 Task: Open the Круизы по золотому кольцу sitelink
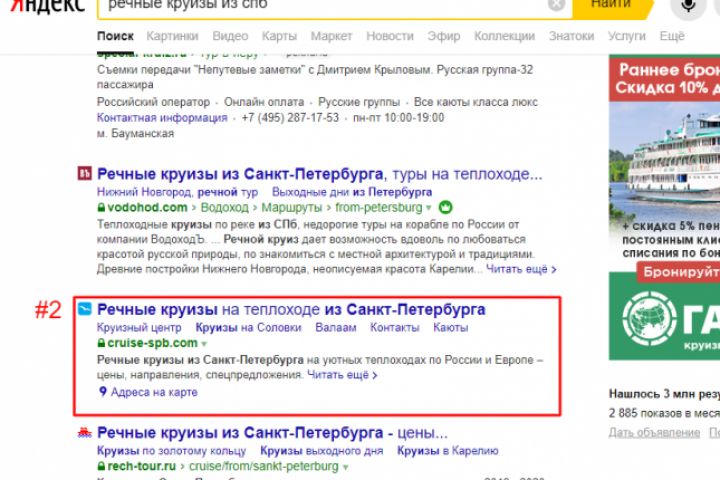coord(172,451)
